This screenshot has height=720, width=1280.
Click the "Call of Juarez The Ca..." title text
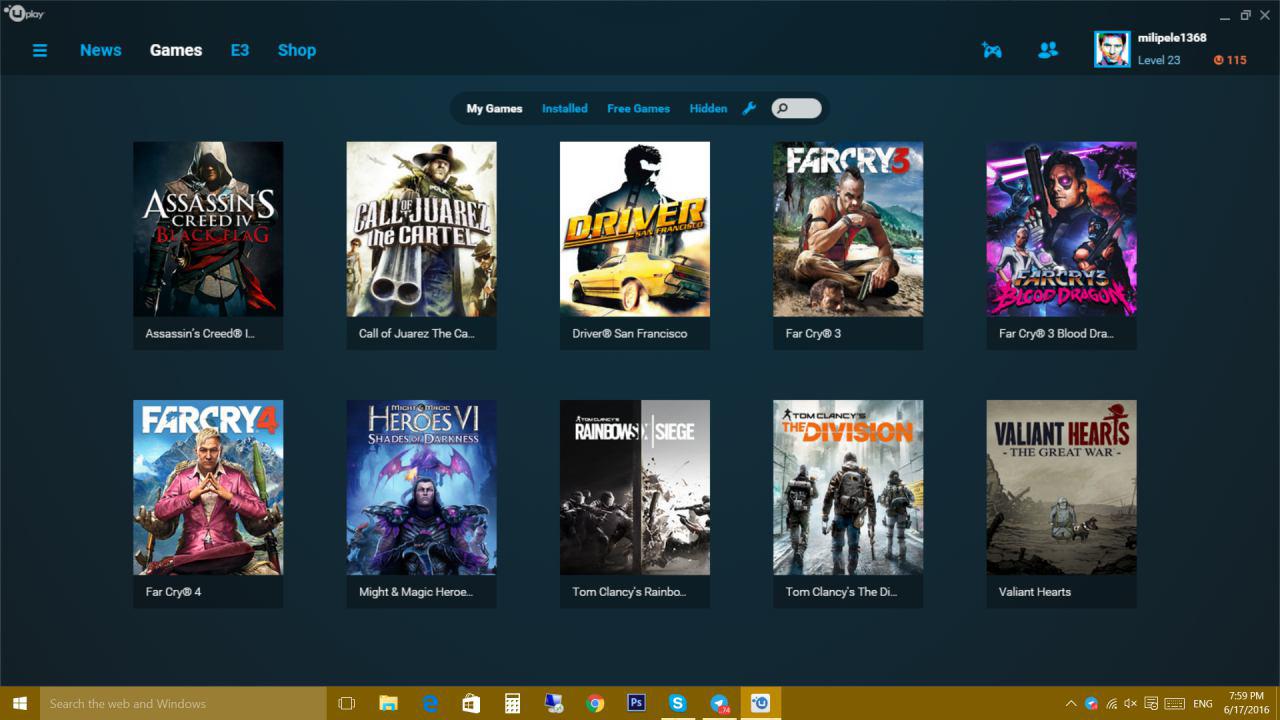point(416,334)
